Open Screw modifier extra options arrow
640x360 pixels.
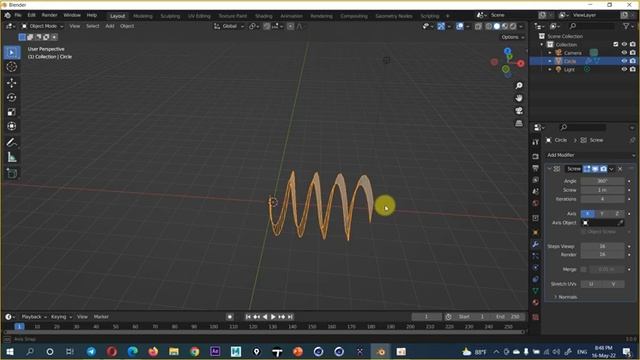(x=611, y=169)
